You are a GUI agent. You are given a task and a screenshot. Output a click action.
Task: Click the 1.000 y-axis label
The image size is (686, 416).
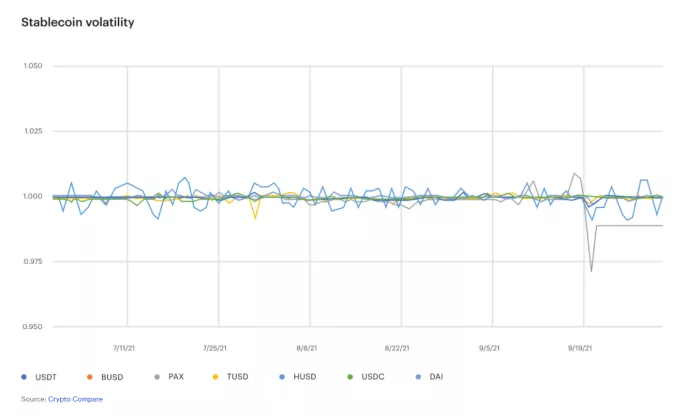(x=33, y=196)
